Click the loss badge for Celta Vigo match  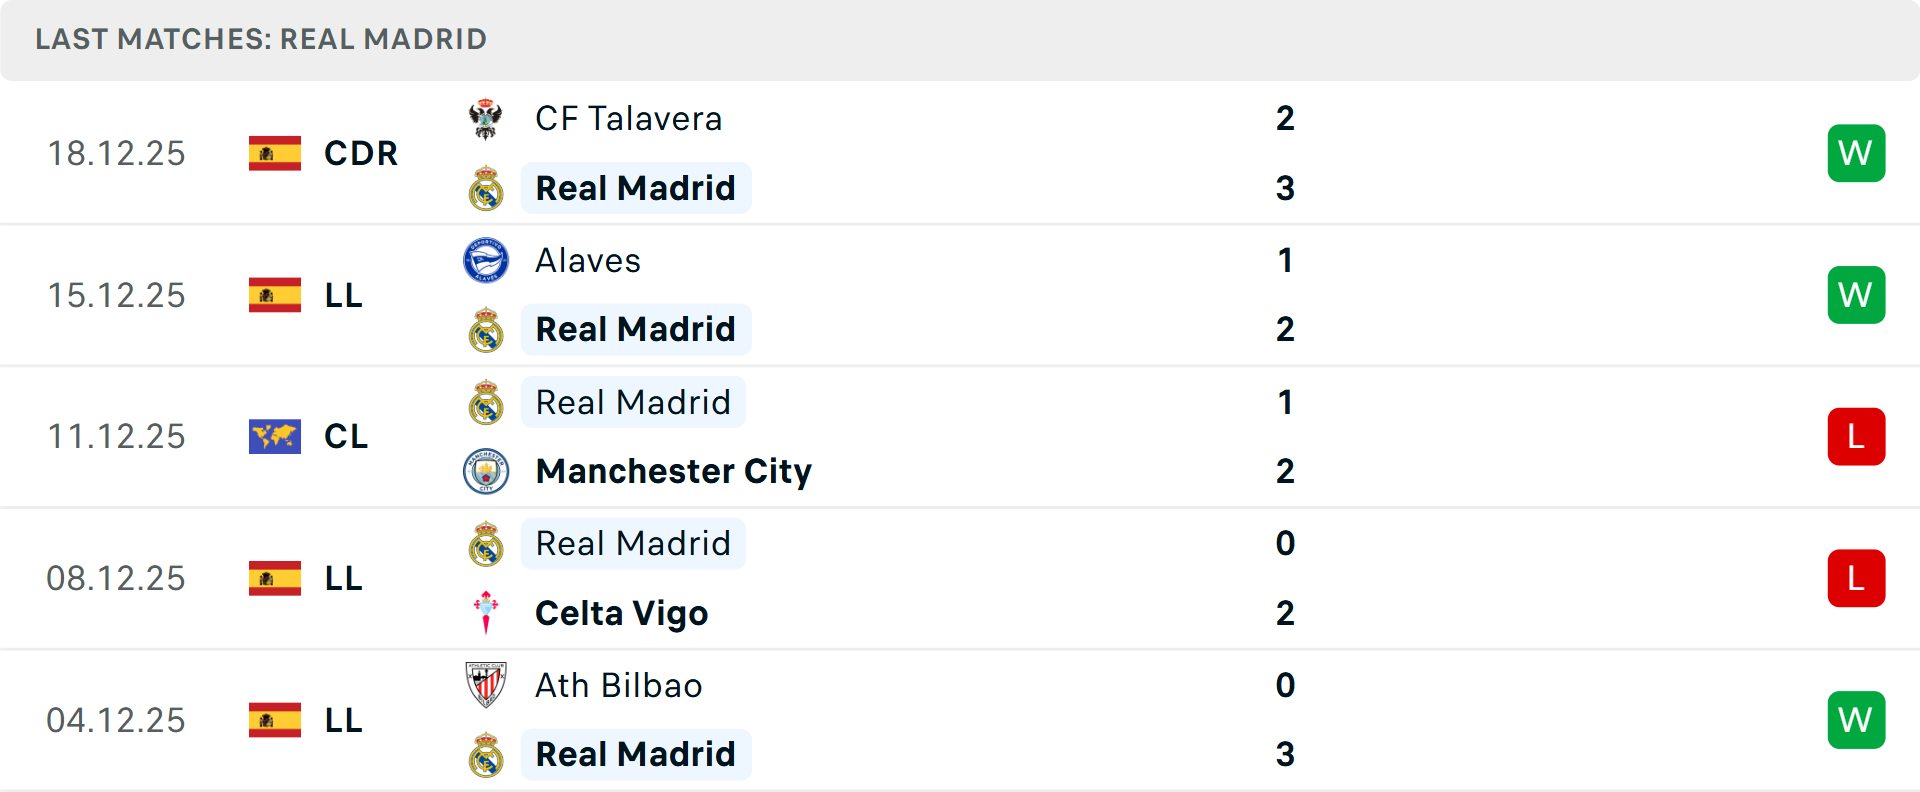pos(1856,578)
